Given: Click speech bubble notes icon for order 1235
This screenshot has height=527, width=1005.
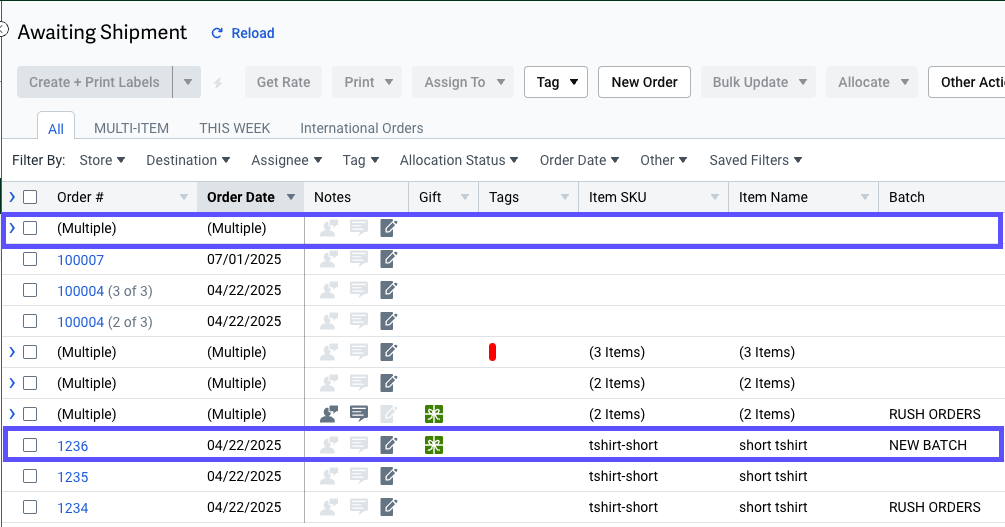Looking at the screenshot, I should tap(359, 476).
